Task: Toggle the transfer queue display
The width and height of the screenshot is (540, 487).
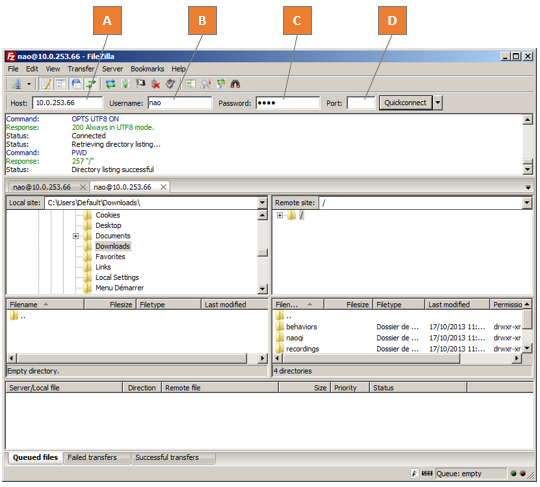Action: 91,84
